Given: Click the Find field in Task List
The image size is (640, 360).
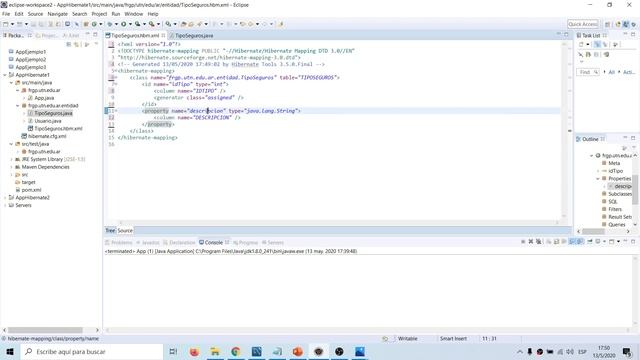Looking at the screenshot, I should click(588, 72).
